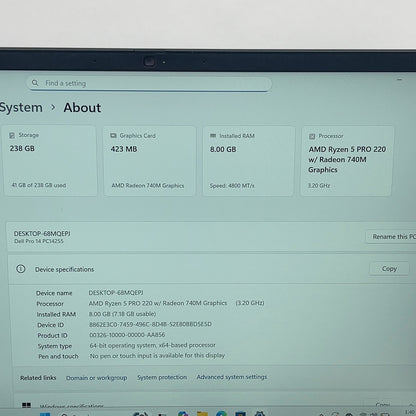Click the 'System type' row label
The image size is (416, 416).
point(55,346)
